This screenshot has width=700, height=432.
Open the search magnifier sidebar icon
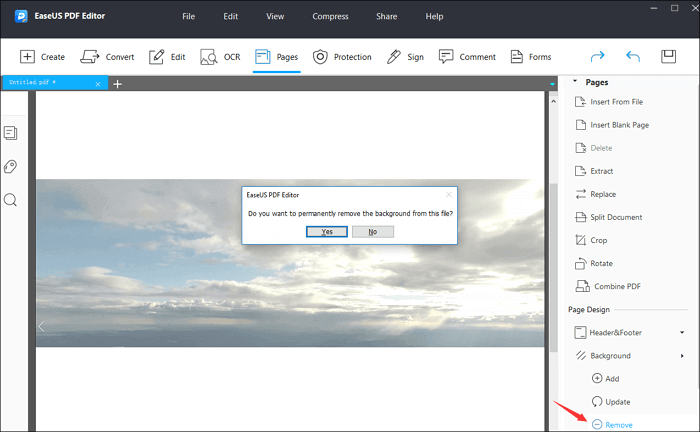click(10, 200)
